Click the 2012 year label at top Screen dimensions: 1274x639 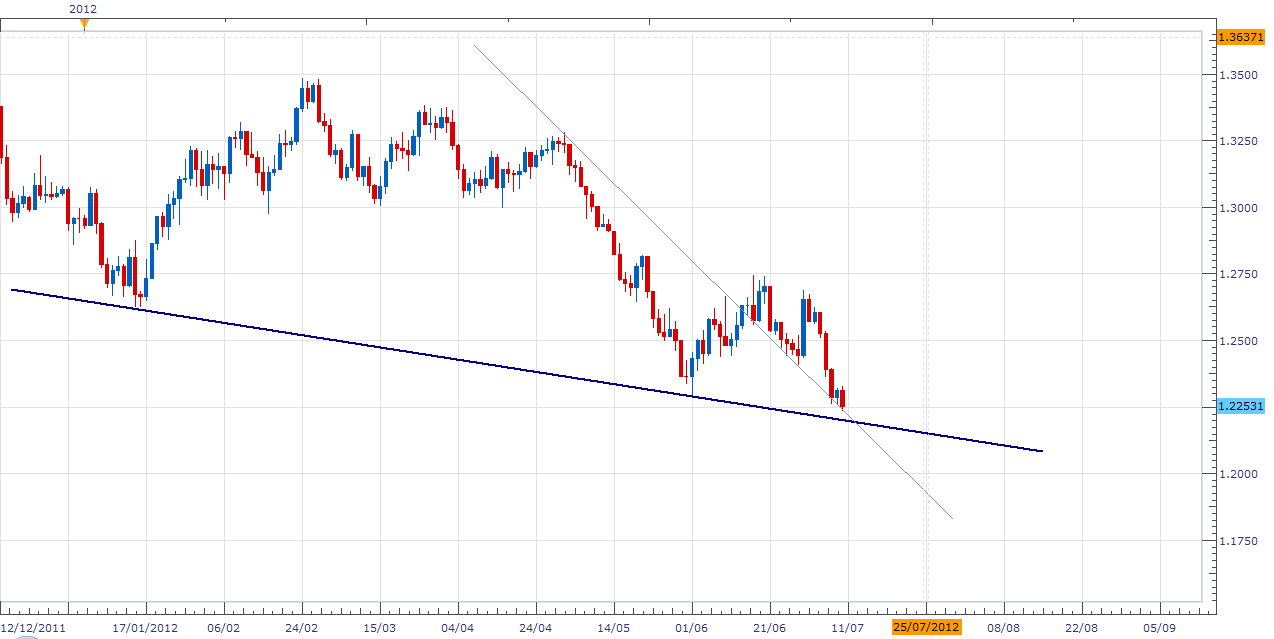(83, 9)
